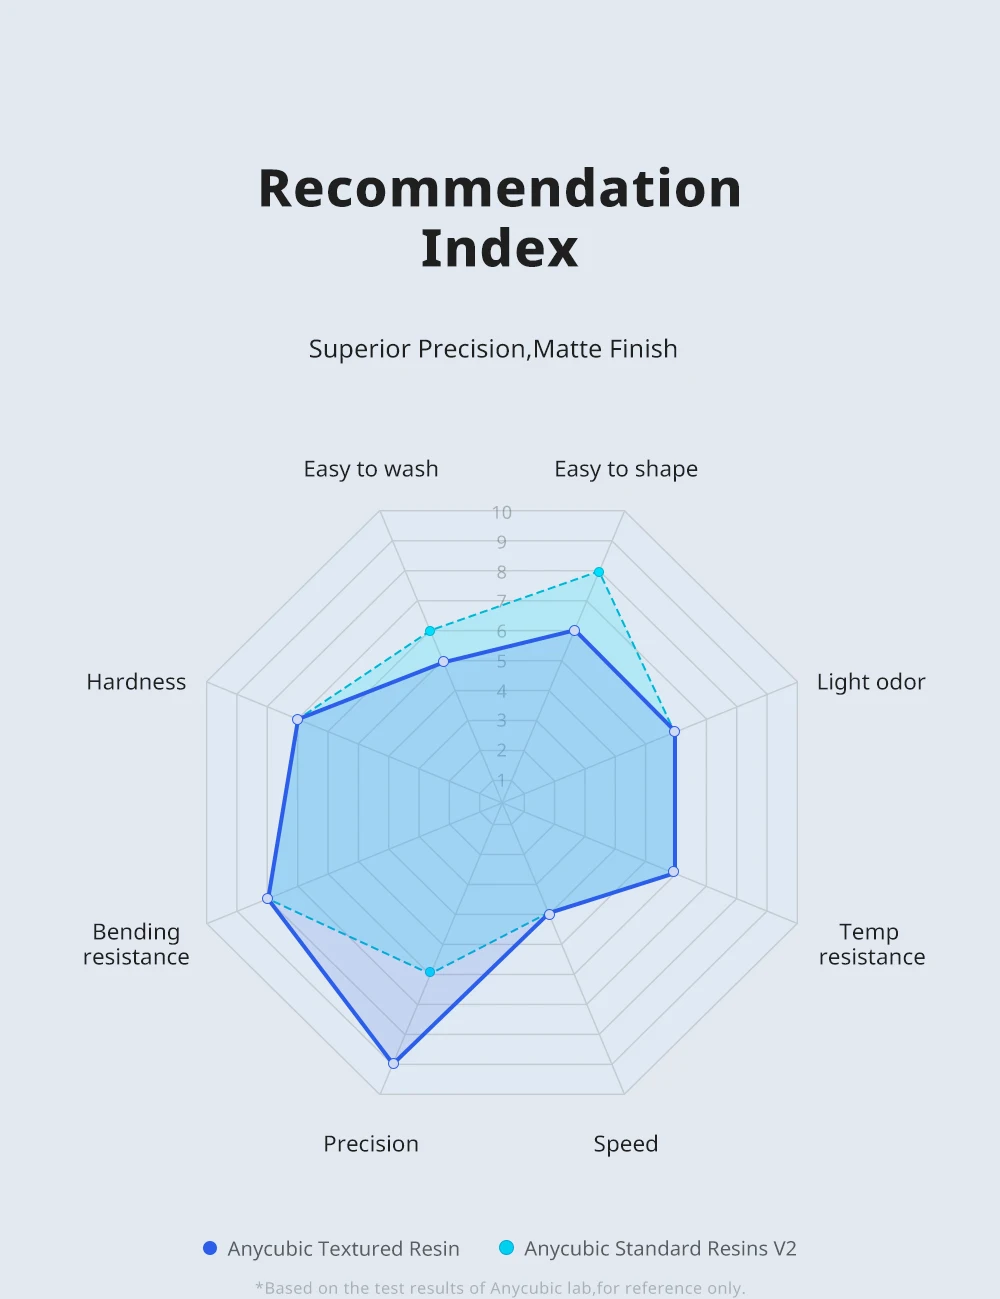Click the Anycubic Textured Resin legend dot
1000x1299 pixels.
[210, 1248]
